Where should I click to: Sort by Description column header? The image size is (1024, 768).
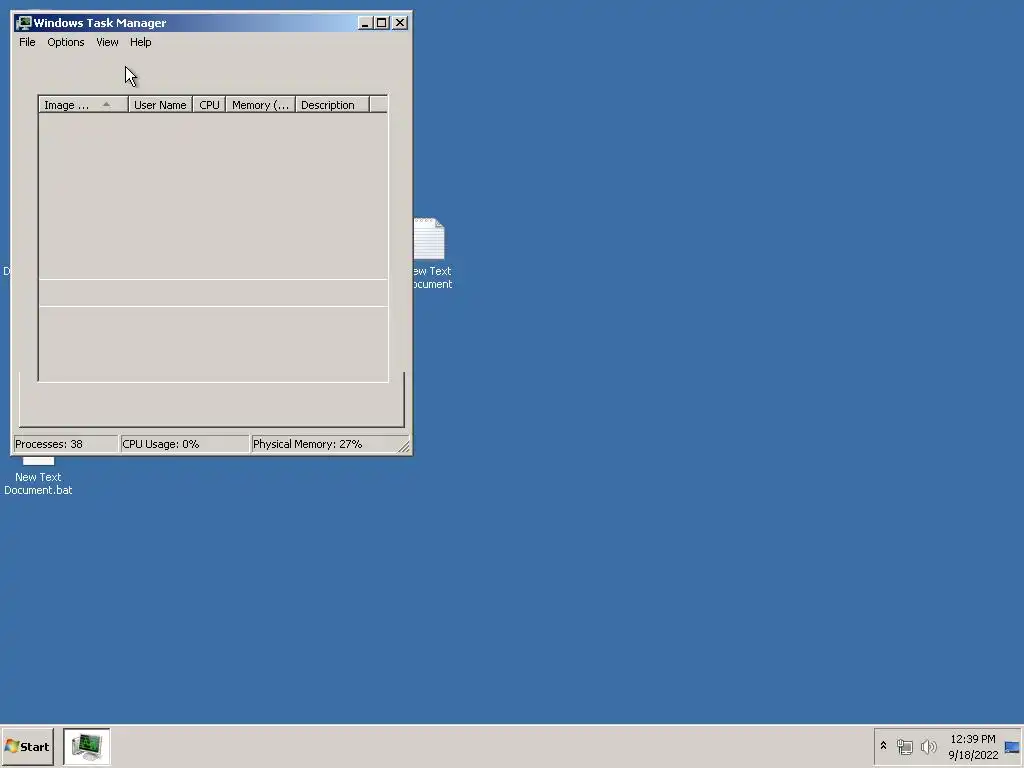point(332,104)
